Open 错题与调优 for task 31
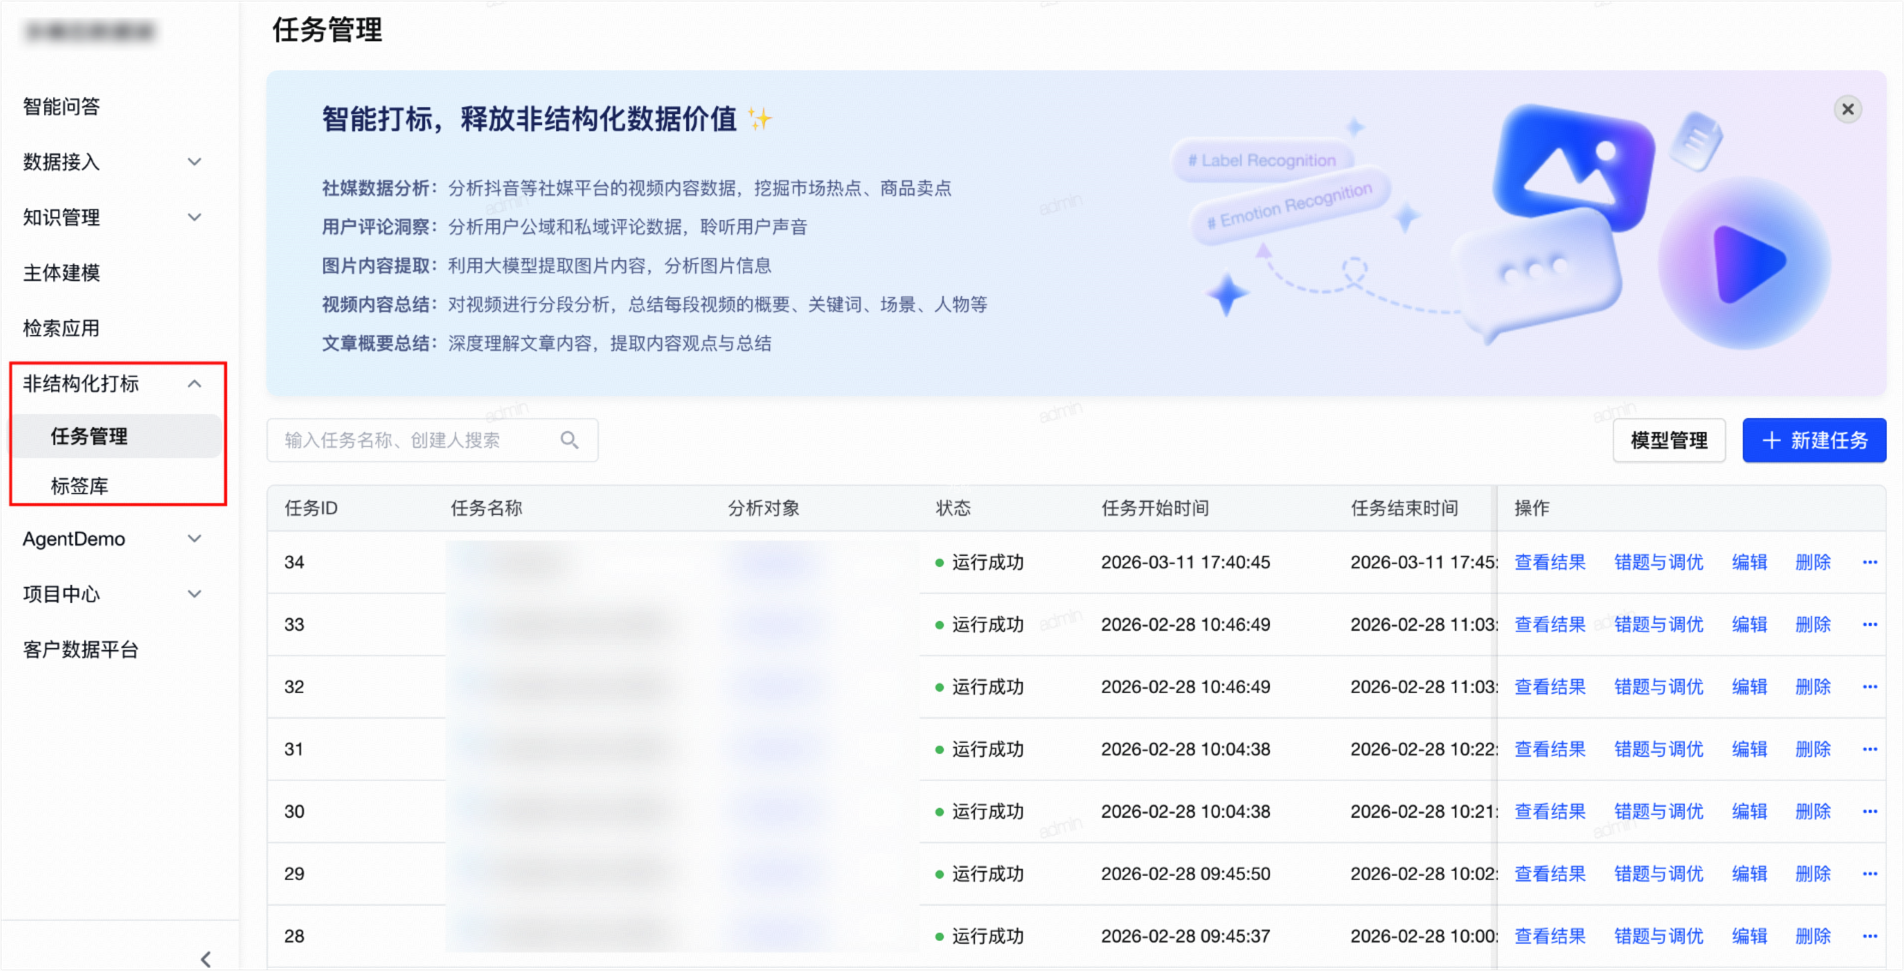This screenshot has width=1904, height=971. pos(1659,749)
